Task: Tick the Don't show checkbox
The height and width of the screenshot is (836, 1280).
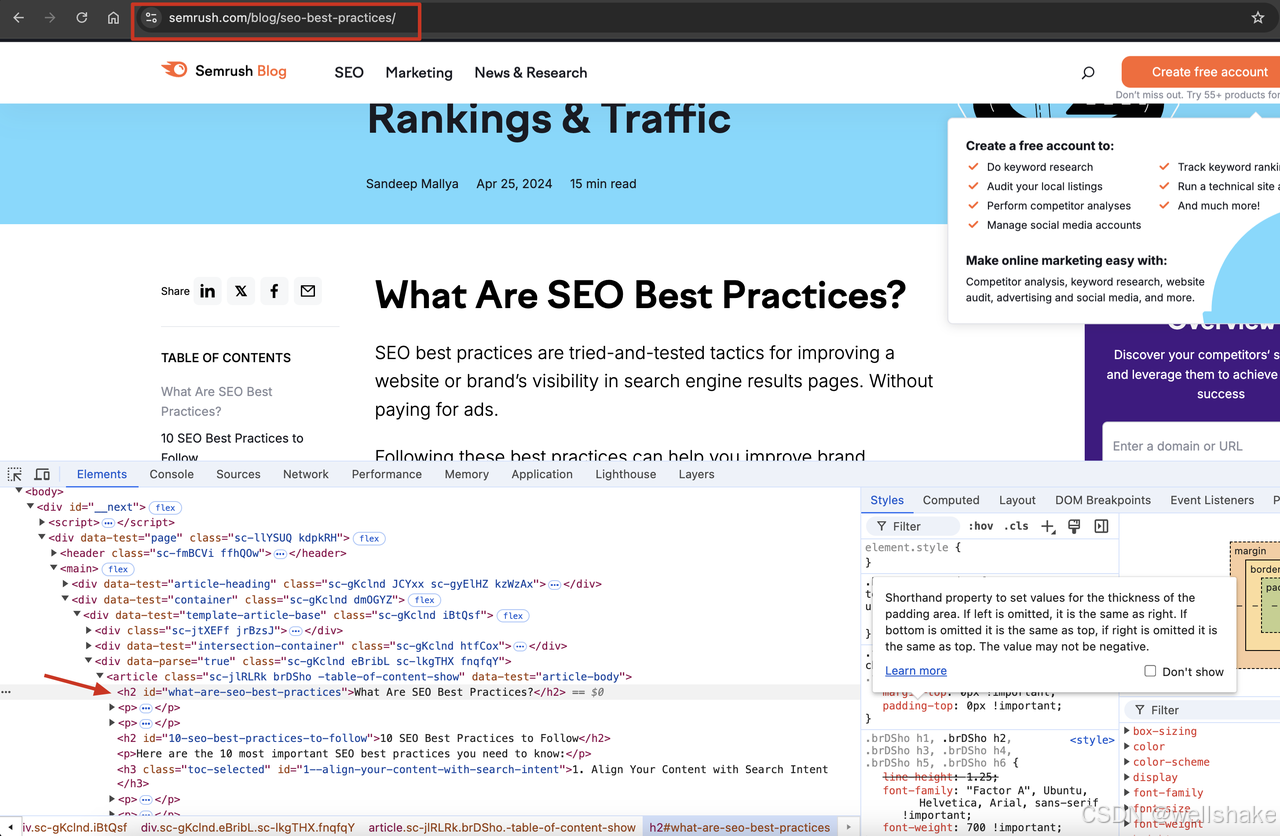Action: (1150, 672)
